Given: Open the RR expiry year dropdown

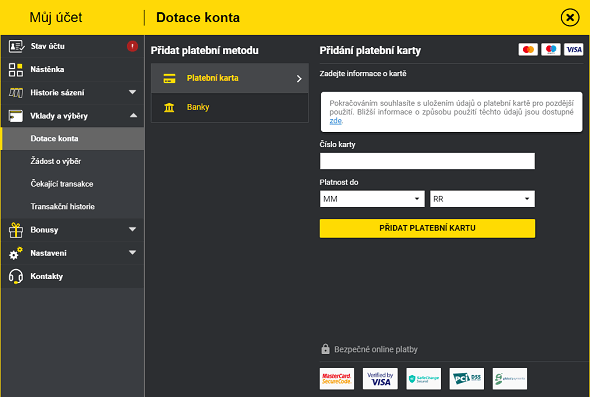Looking at the screenshot, I should click(482, 199).
